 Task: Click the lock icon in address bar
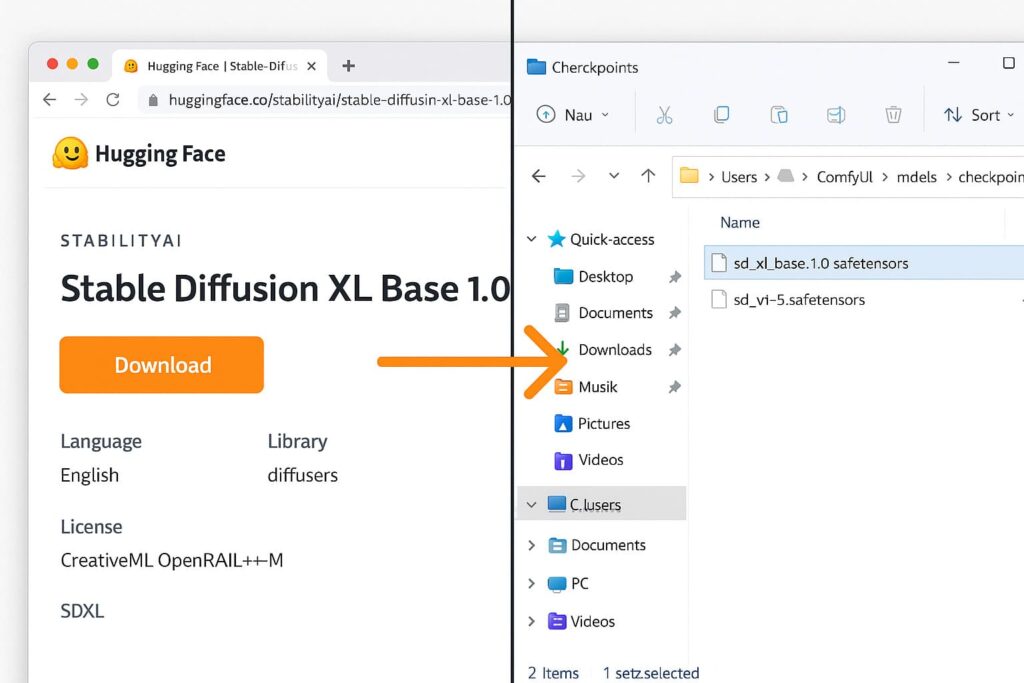pyautogui.click(x=153, y=100)
